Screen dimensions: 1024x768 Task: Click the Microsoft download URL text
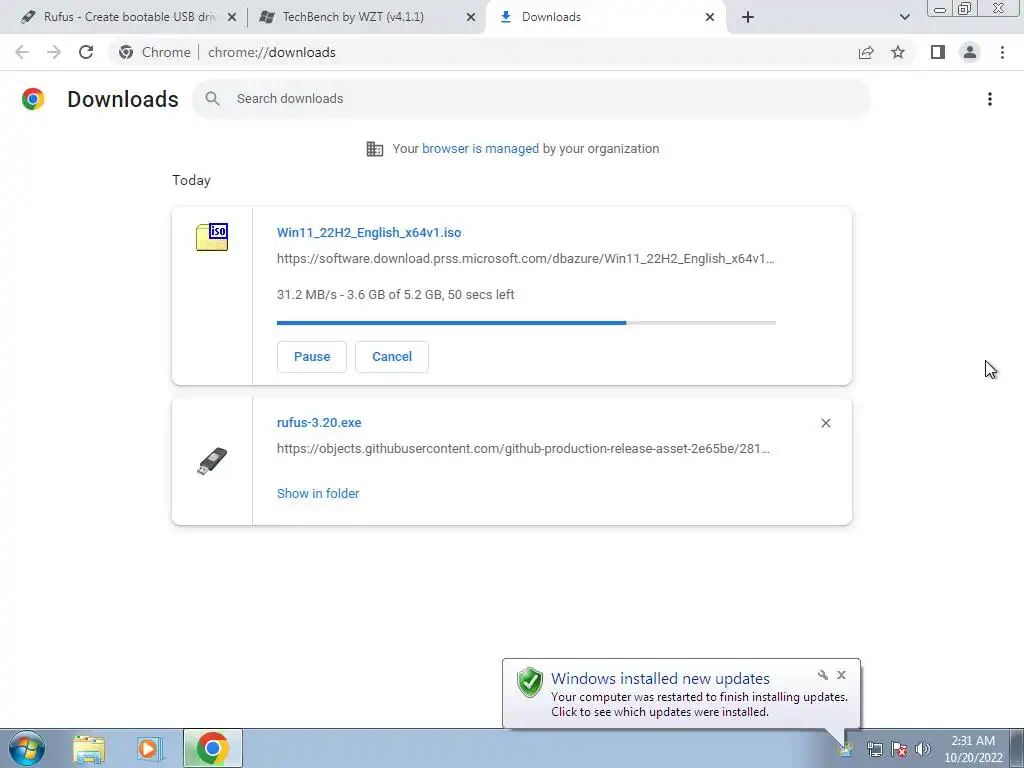526,259
